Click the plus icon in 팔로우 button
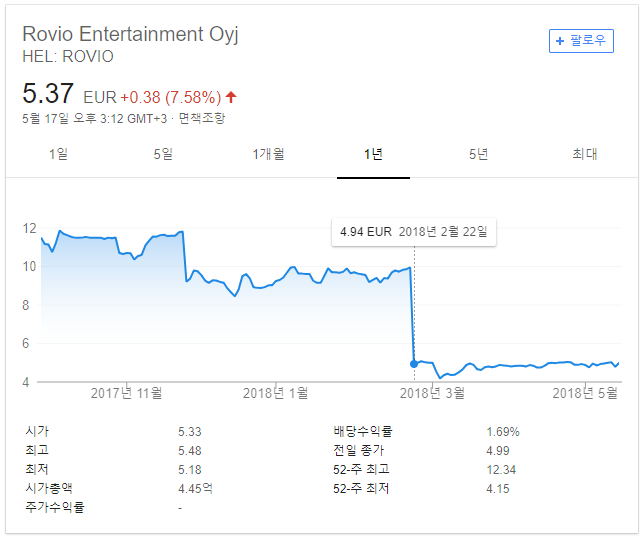 (x=559, y=41)
